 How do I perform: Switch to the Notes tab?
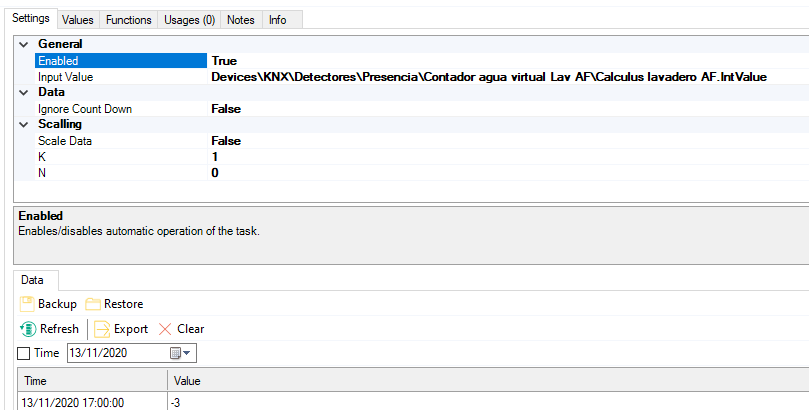241,20
